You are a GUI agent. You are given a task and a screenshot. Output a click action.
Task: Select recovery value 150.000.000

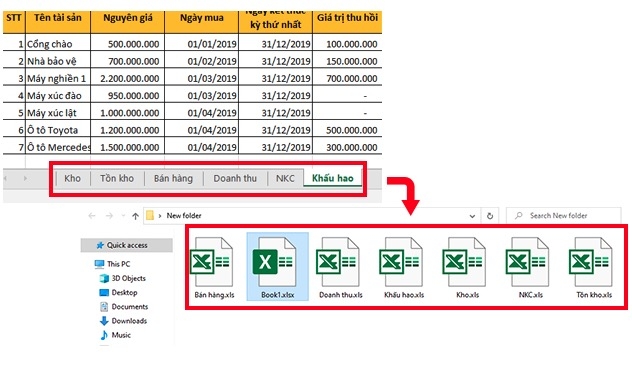click(x=347, y=61)
